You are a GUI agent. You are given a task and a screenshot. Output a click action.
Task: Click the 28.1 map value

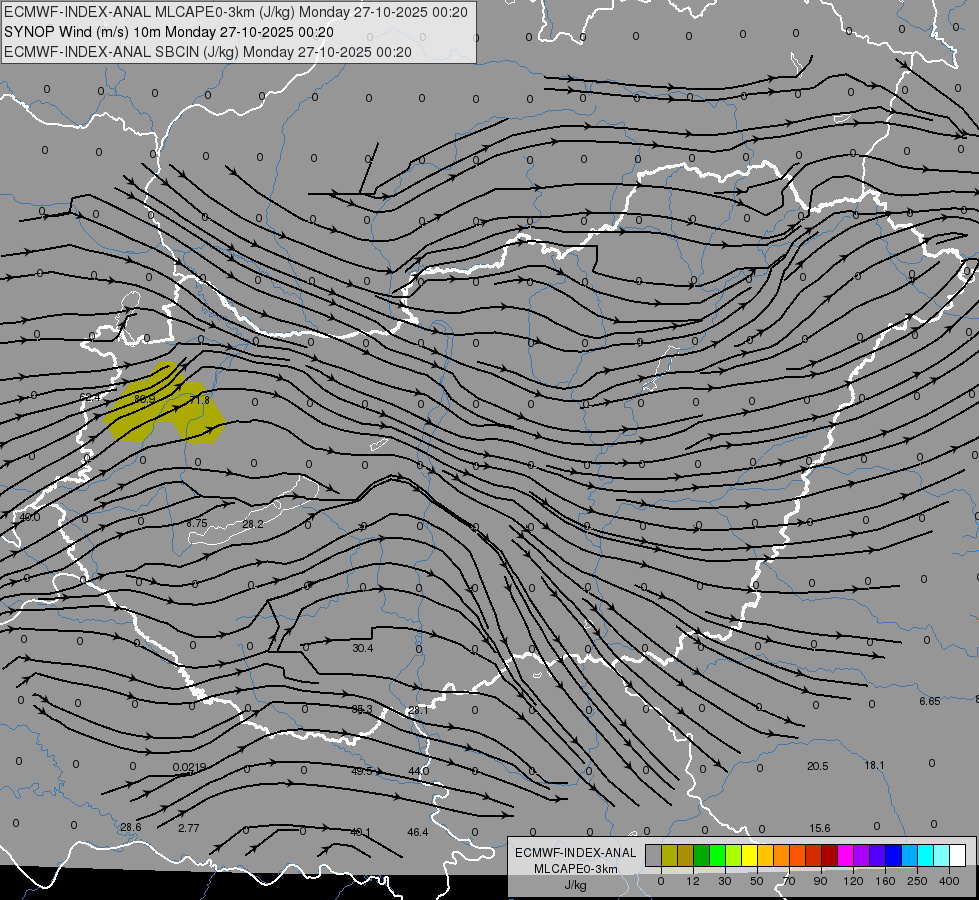418,710
